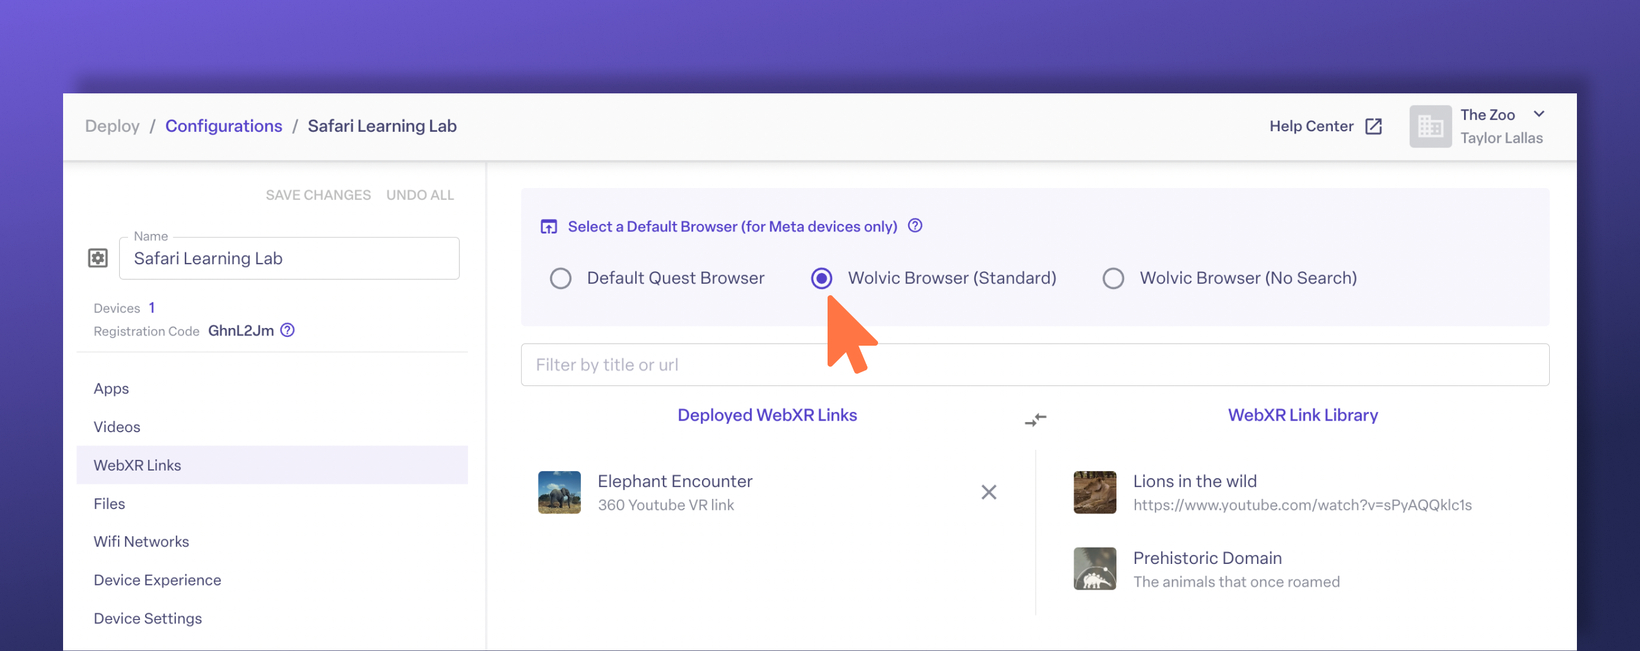Click the Registration Code help icon
This screenshot has height=651, width=1640.
tap(287, 330)
